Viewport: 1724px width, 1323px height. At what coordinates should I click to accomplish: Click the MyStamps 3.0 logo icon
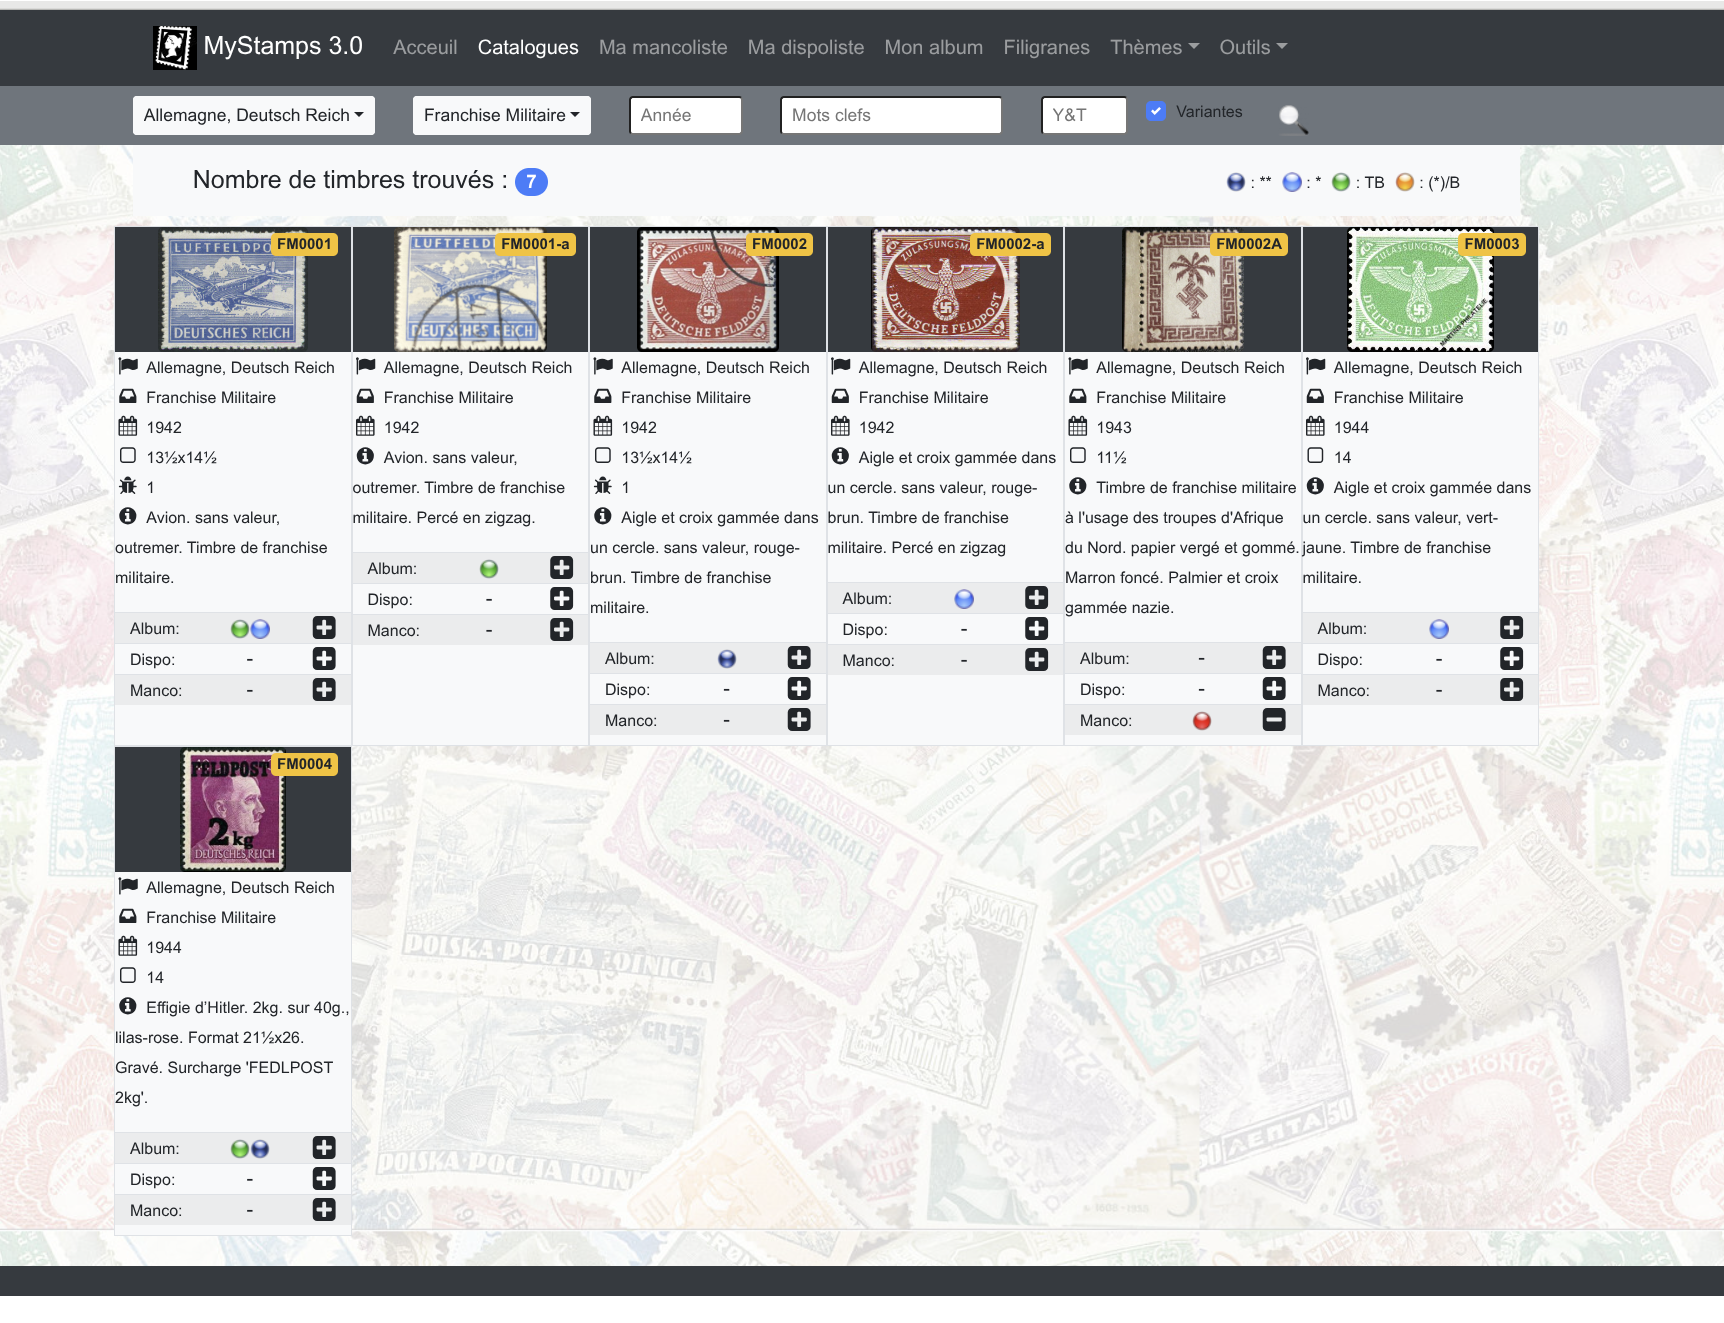[174, 47]
